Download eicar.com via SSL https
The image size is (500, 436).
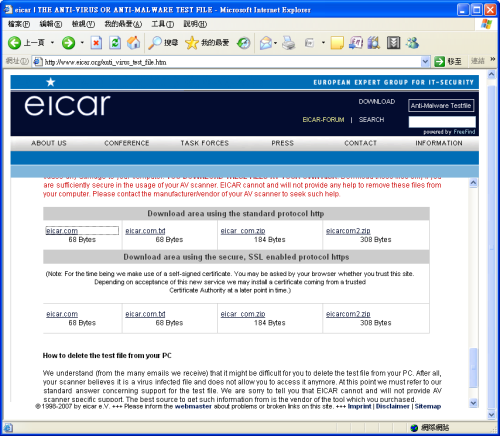pos(62,314)
